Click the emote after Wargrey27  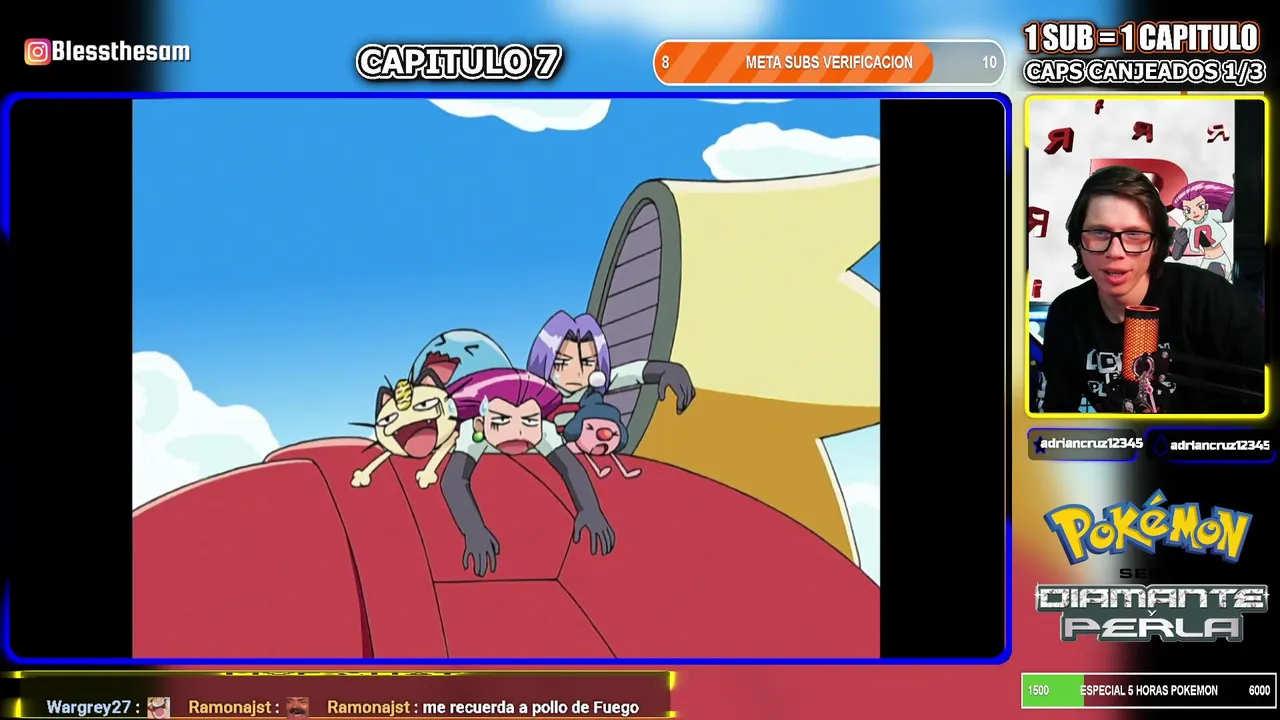[158, 707]
